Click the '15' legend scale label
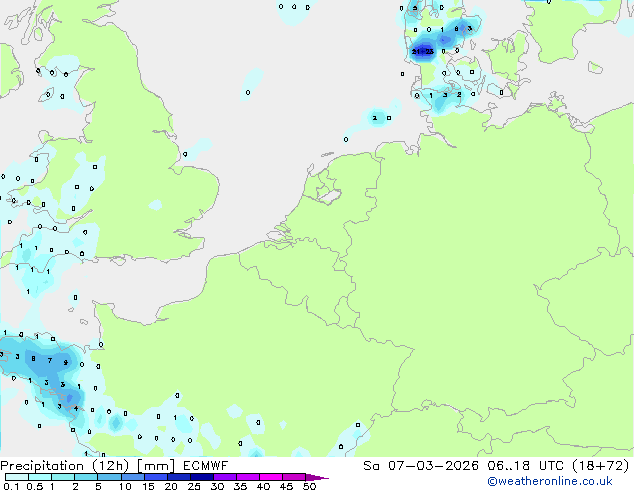The image size is (634, 490). pyautogui.click(x=148, y=486)
